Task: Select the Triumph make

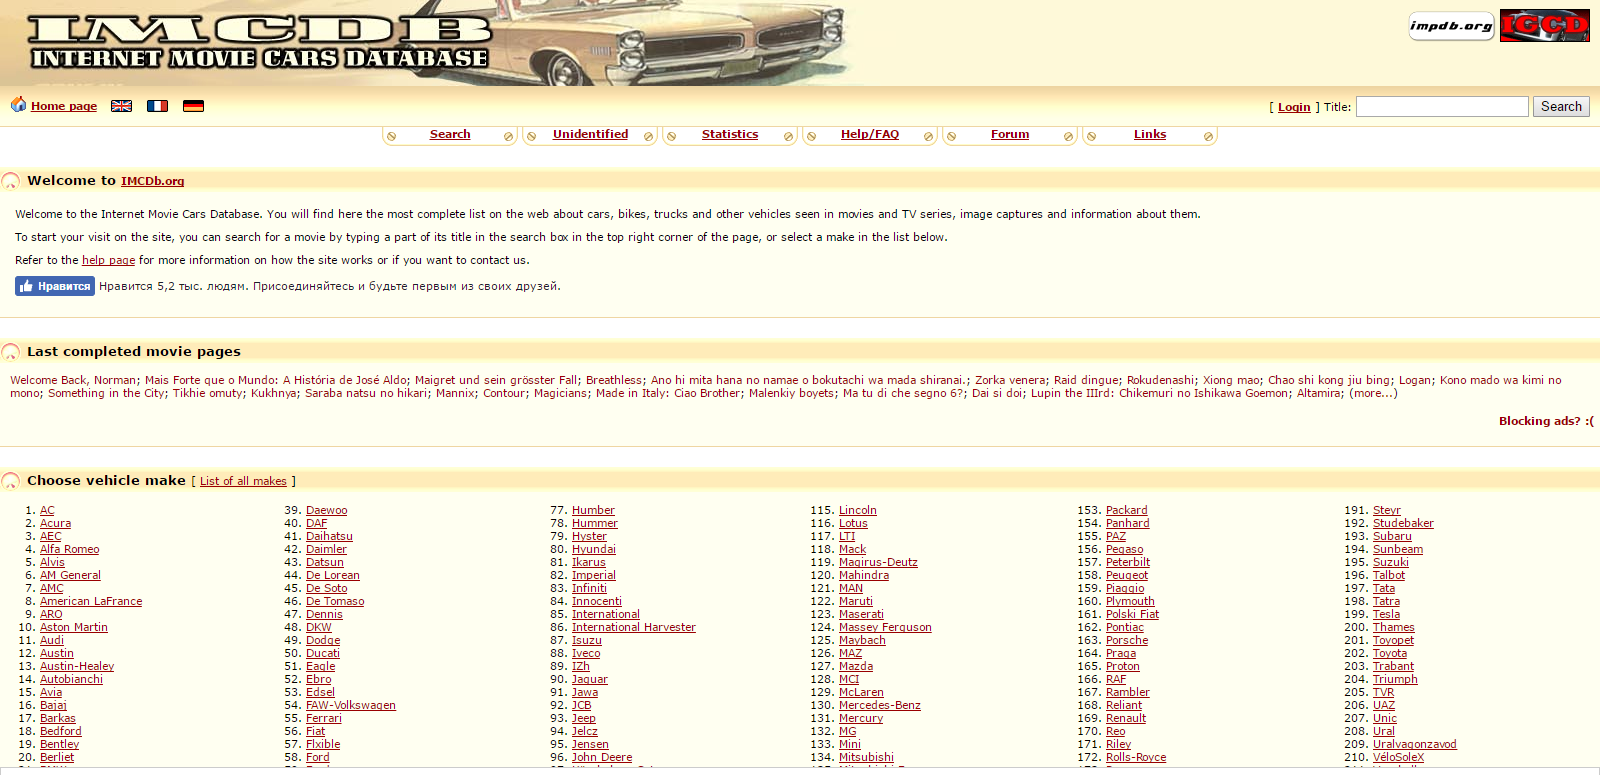Action: 1395,679
